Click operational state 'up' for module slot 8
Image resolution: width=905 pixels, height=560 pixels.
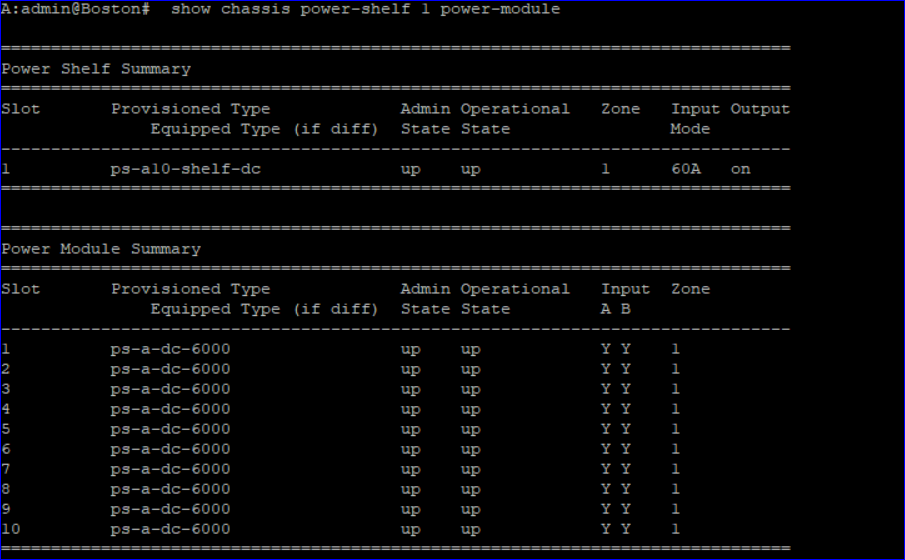[x=470, y=489]
